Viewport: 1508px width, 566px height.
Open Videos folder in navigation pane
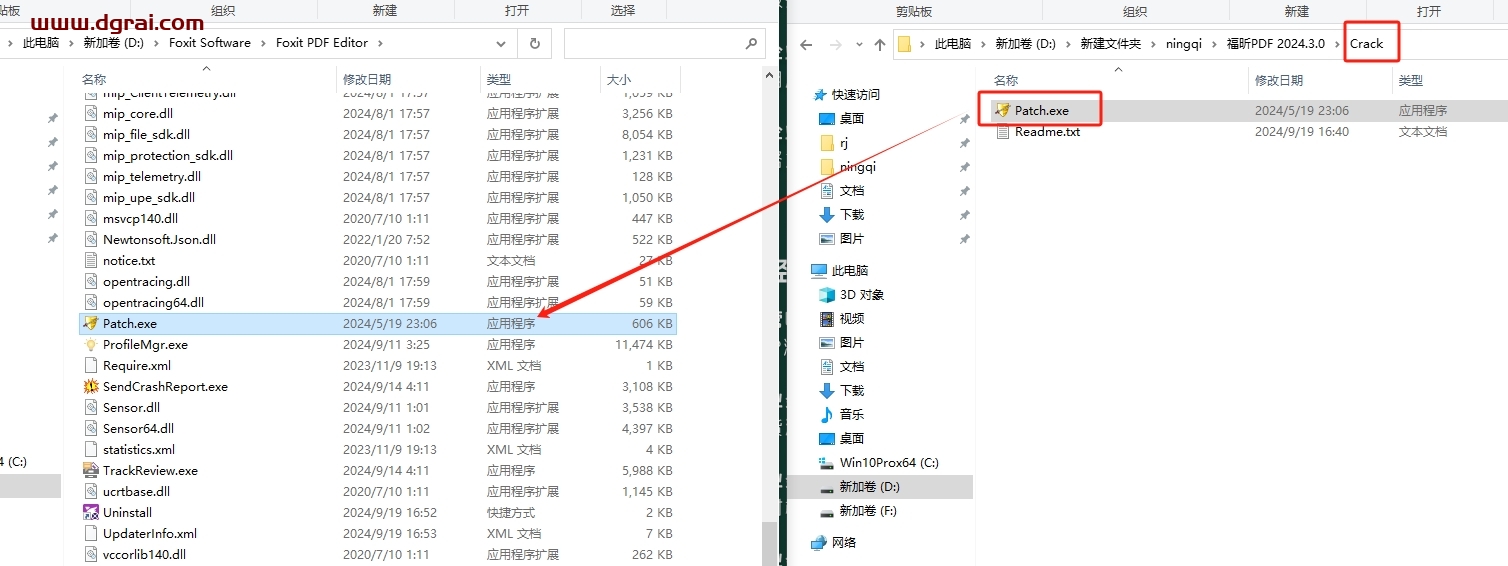841,318
